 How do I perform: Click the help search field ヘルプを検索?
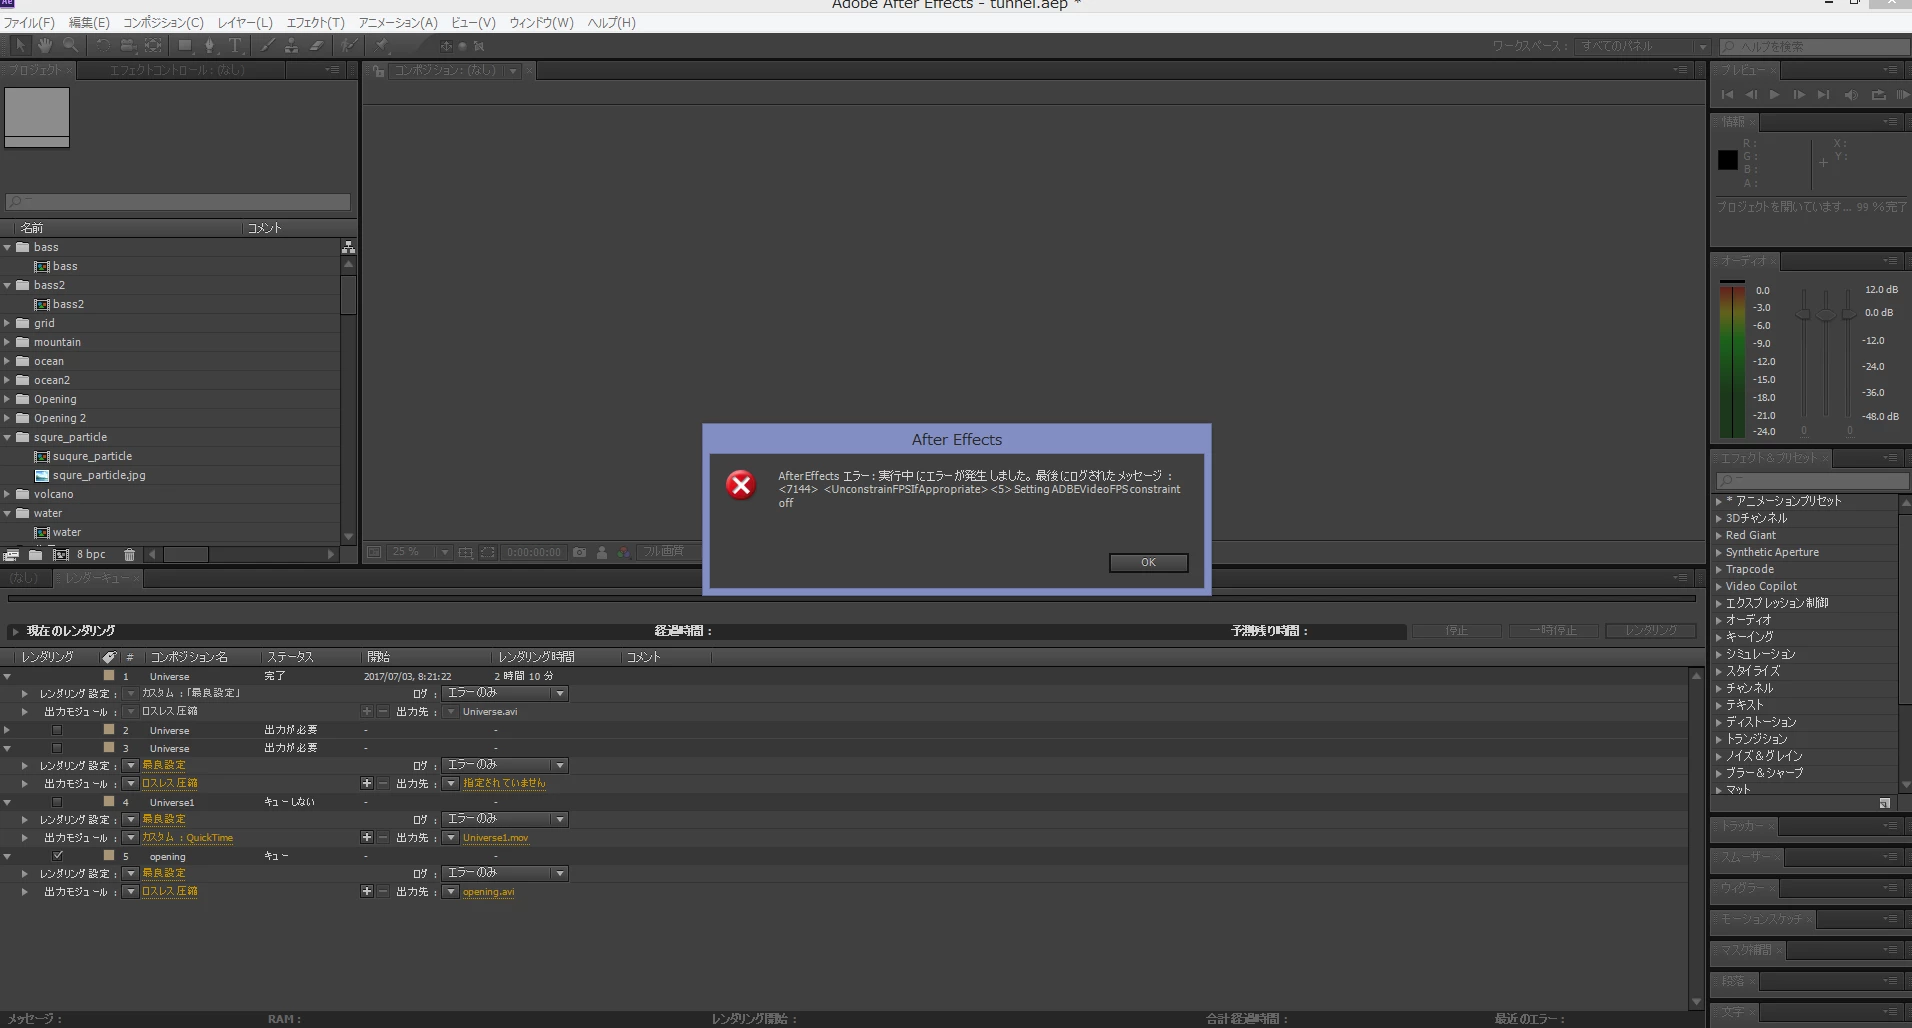click(x=1814, y=47)
